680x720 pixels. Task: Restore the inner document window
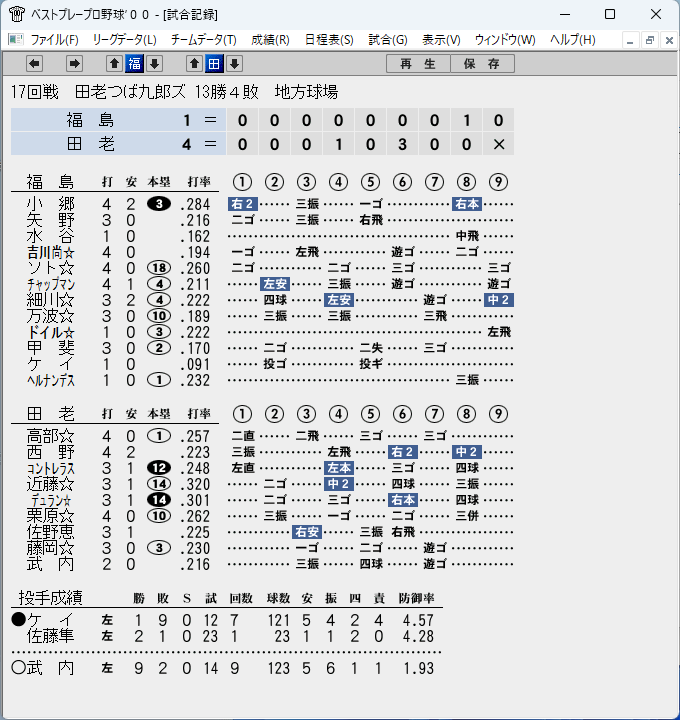(x=650, y=40)
